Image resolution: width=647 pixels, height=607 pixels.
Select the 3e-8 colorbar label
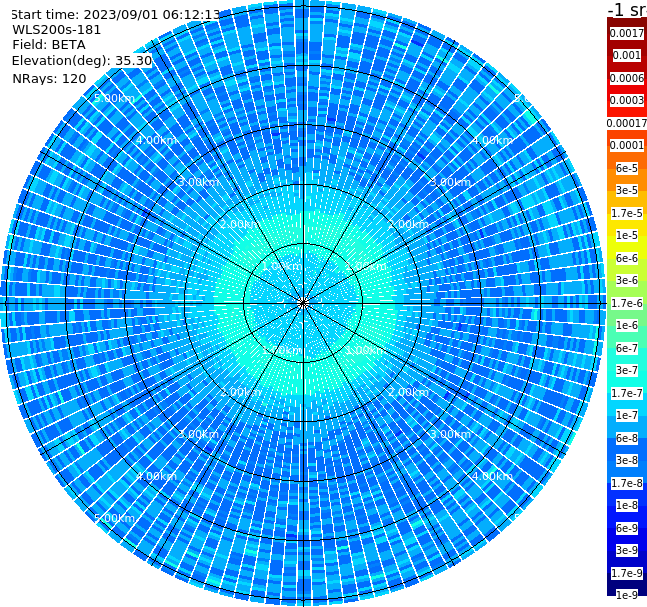tap(627, 460)
